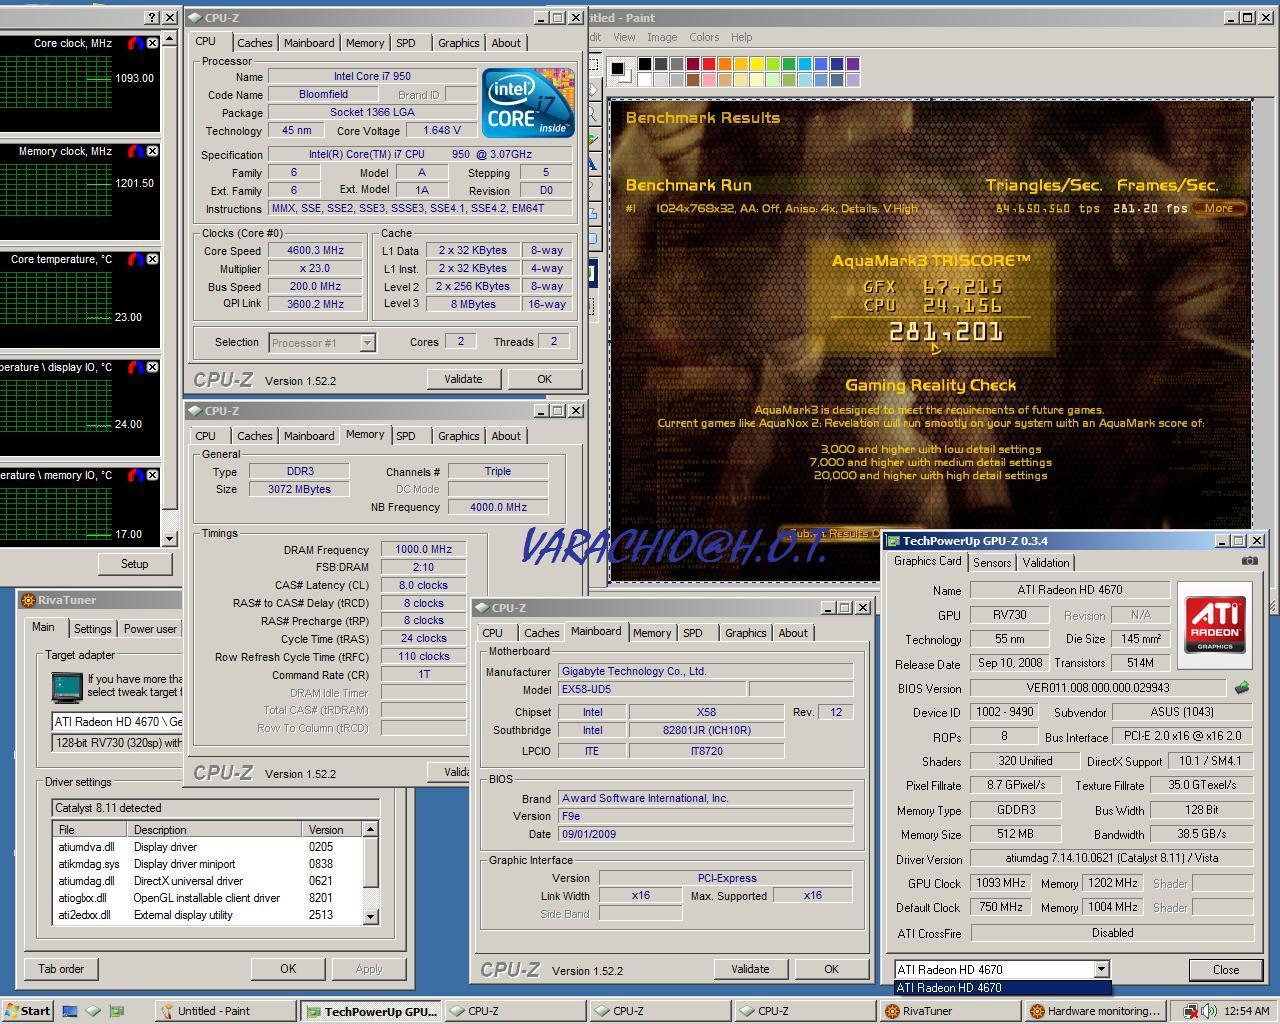Click the BIOS Version field in GPU-Z
This screenshot has width=1280, height=1024.
(1098, 688)
